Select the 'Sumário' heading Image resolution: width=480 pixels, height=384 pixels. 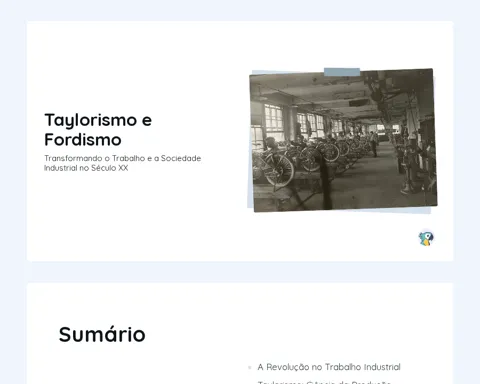[x=102, y=334]
